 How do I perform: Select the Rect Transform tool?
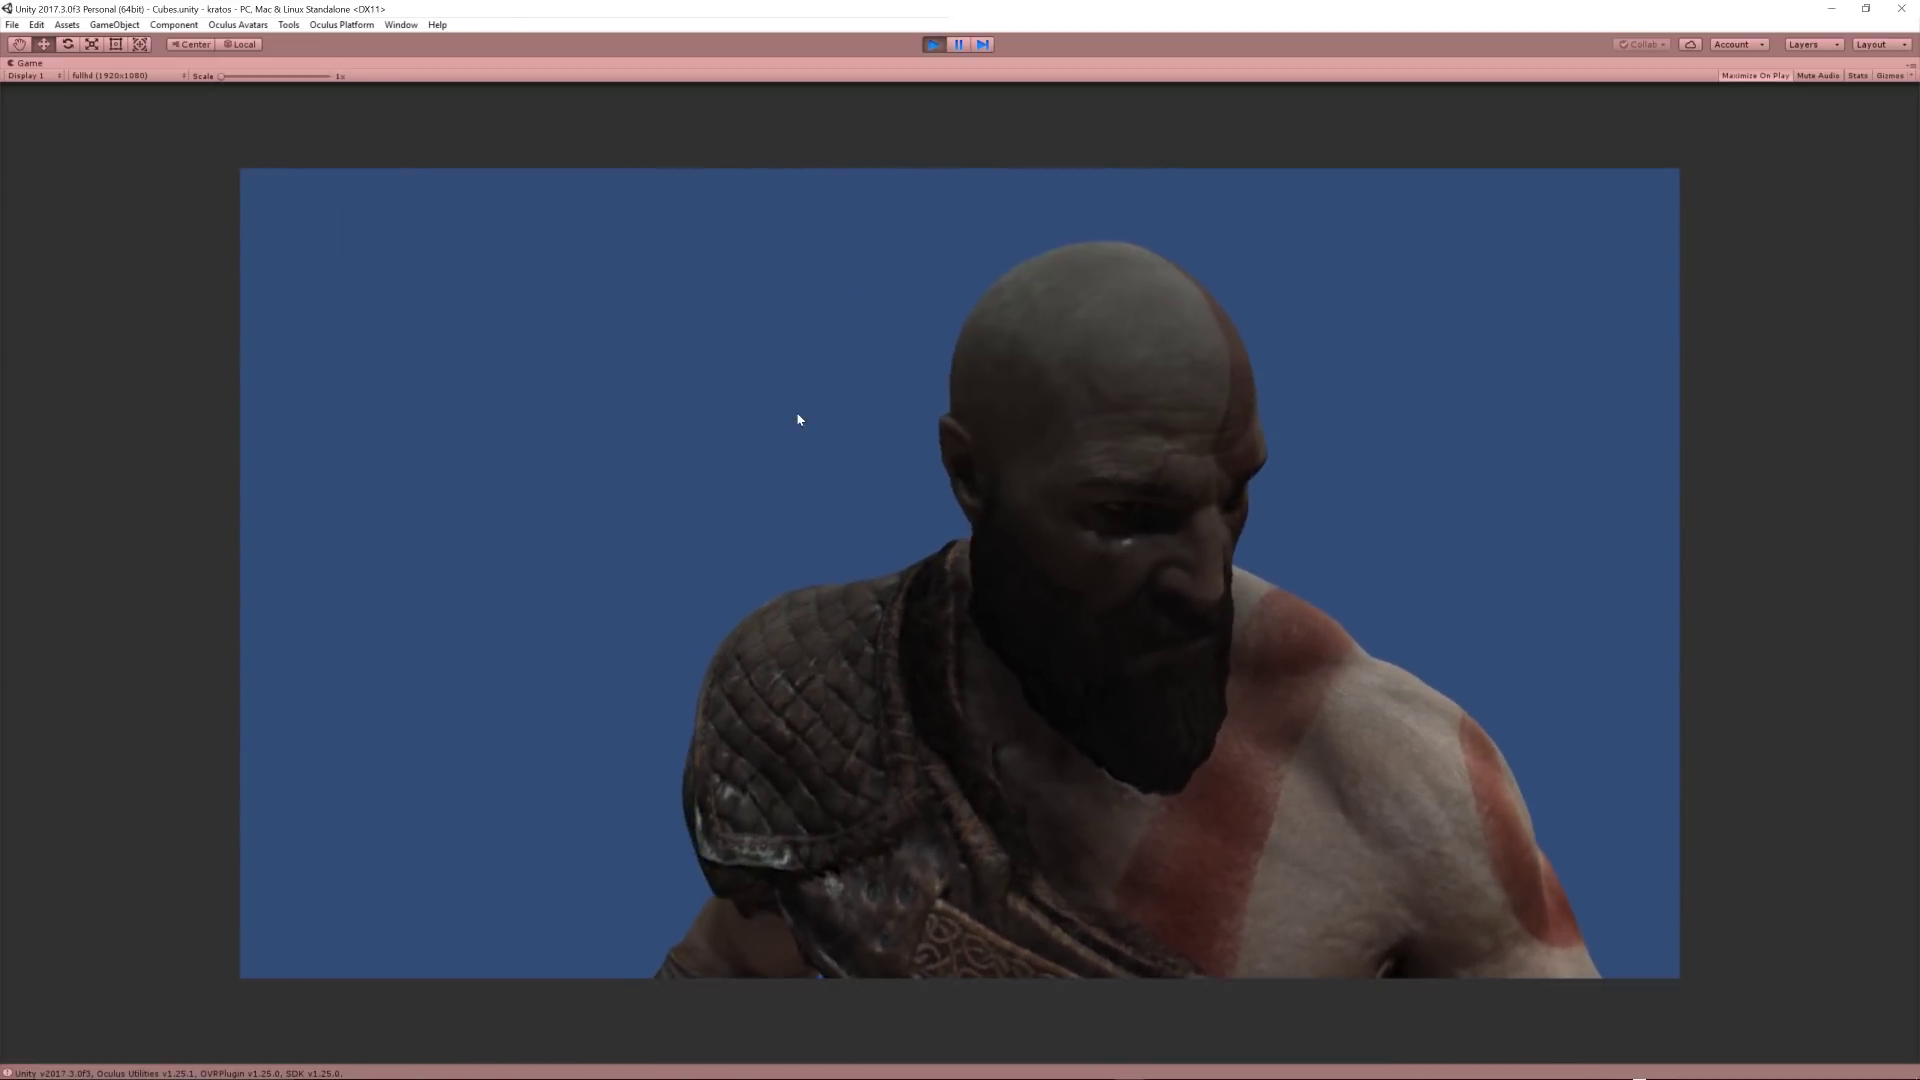(116, 44)
